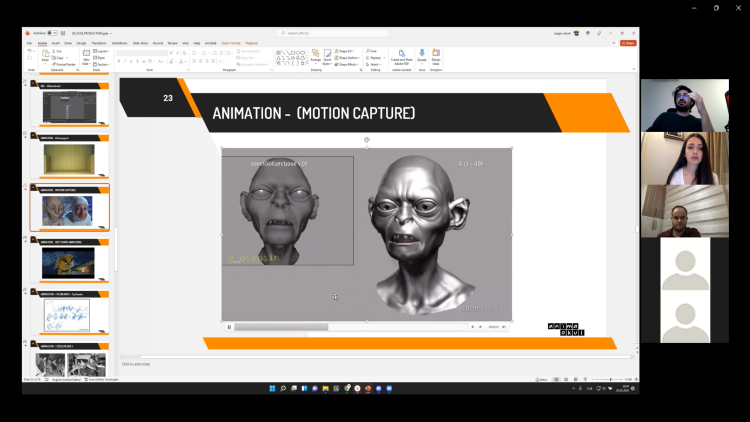
Task: Toggle Italic formatting in Font group
Action: (125, 61)
